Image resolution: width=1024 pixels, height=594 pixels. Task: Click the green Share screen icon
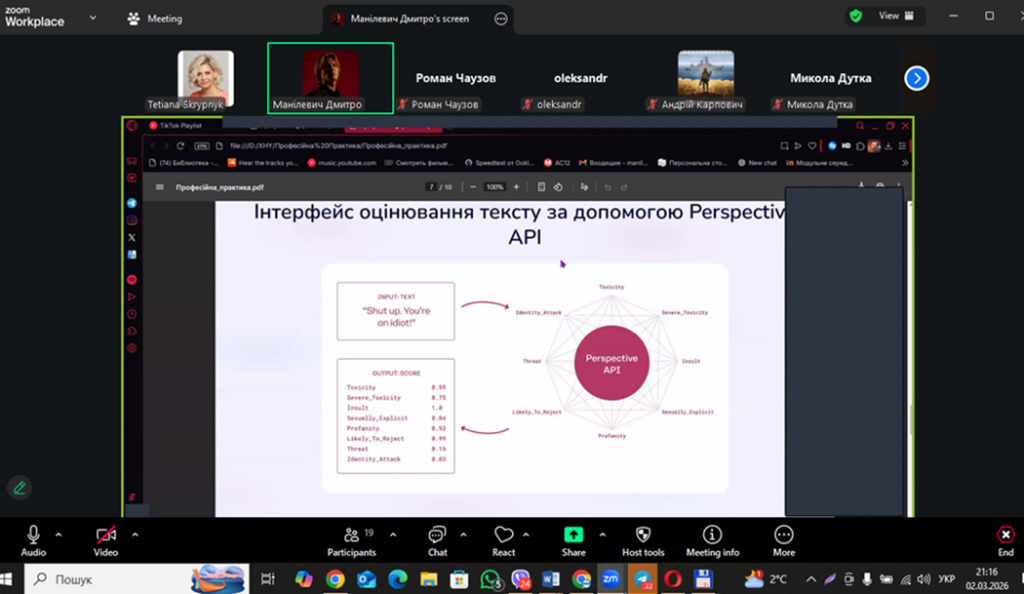(x=574, y=538)
